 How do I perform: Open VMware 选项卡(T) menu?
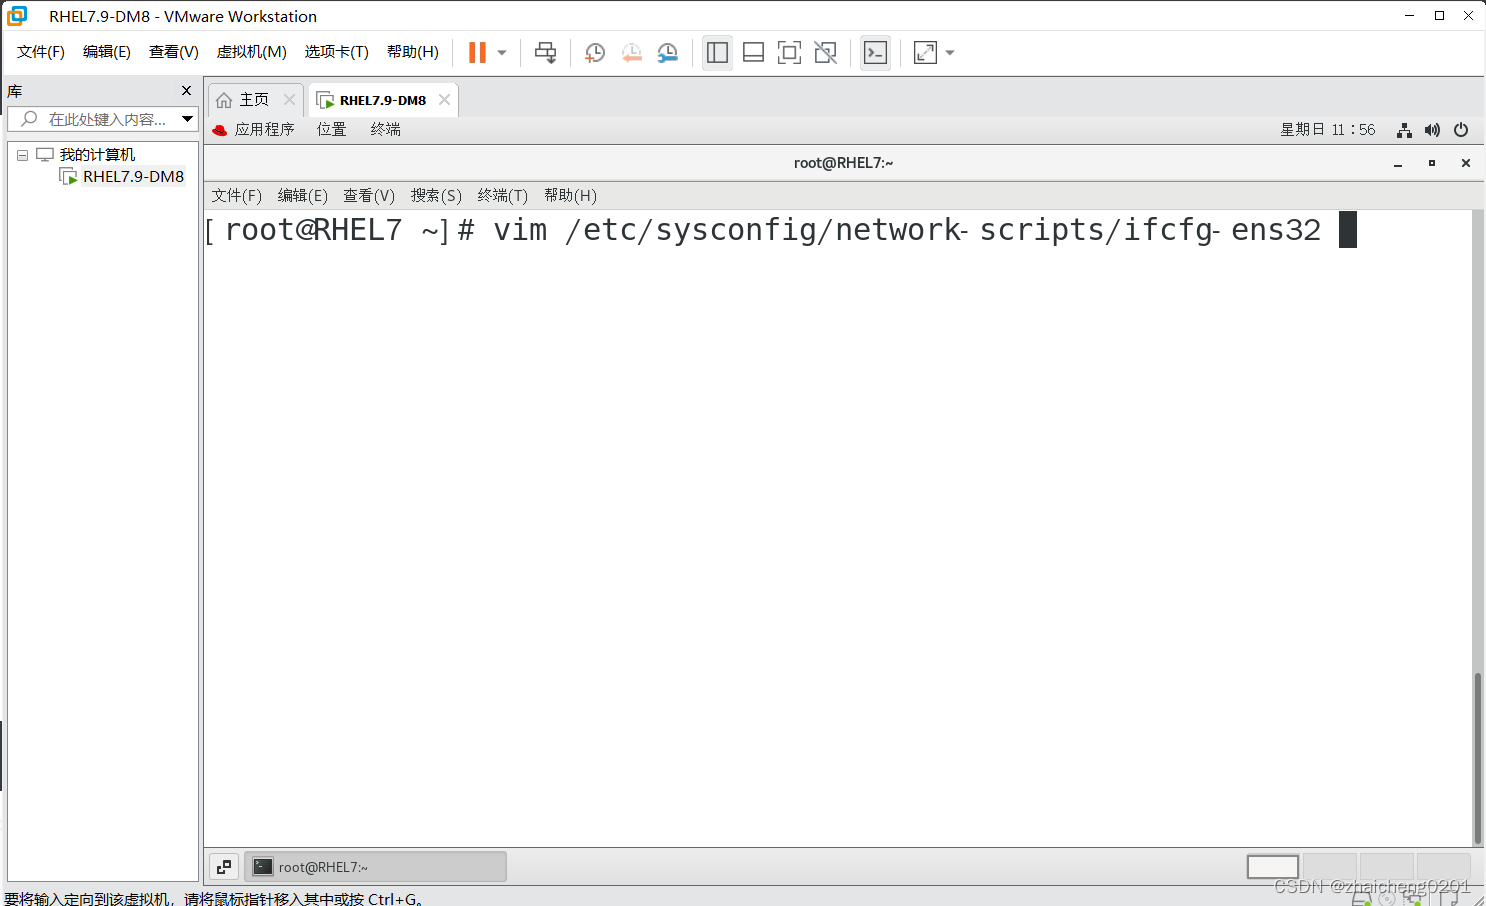pos(337,52)
